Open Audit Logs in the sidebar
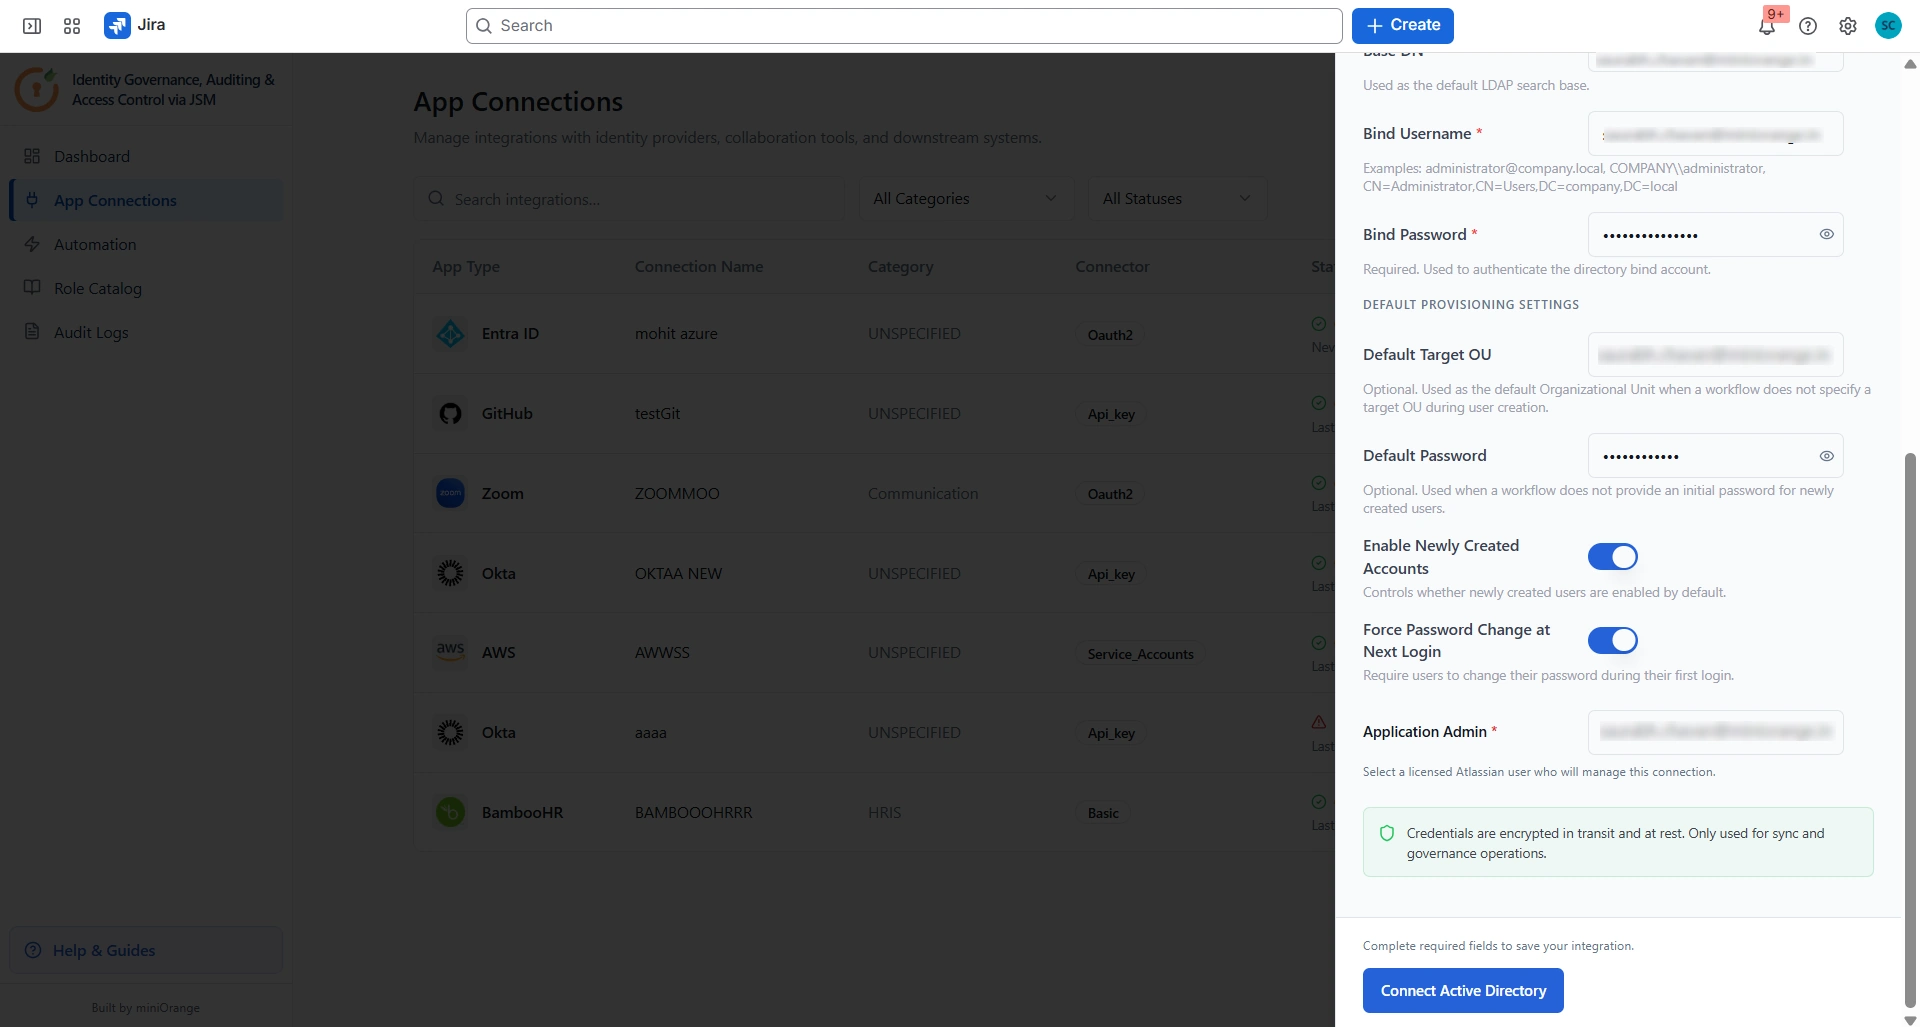This screenshot has height=1027, width=1920. [x=146, y=332]
